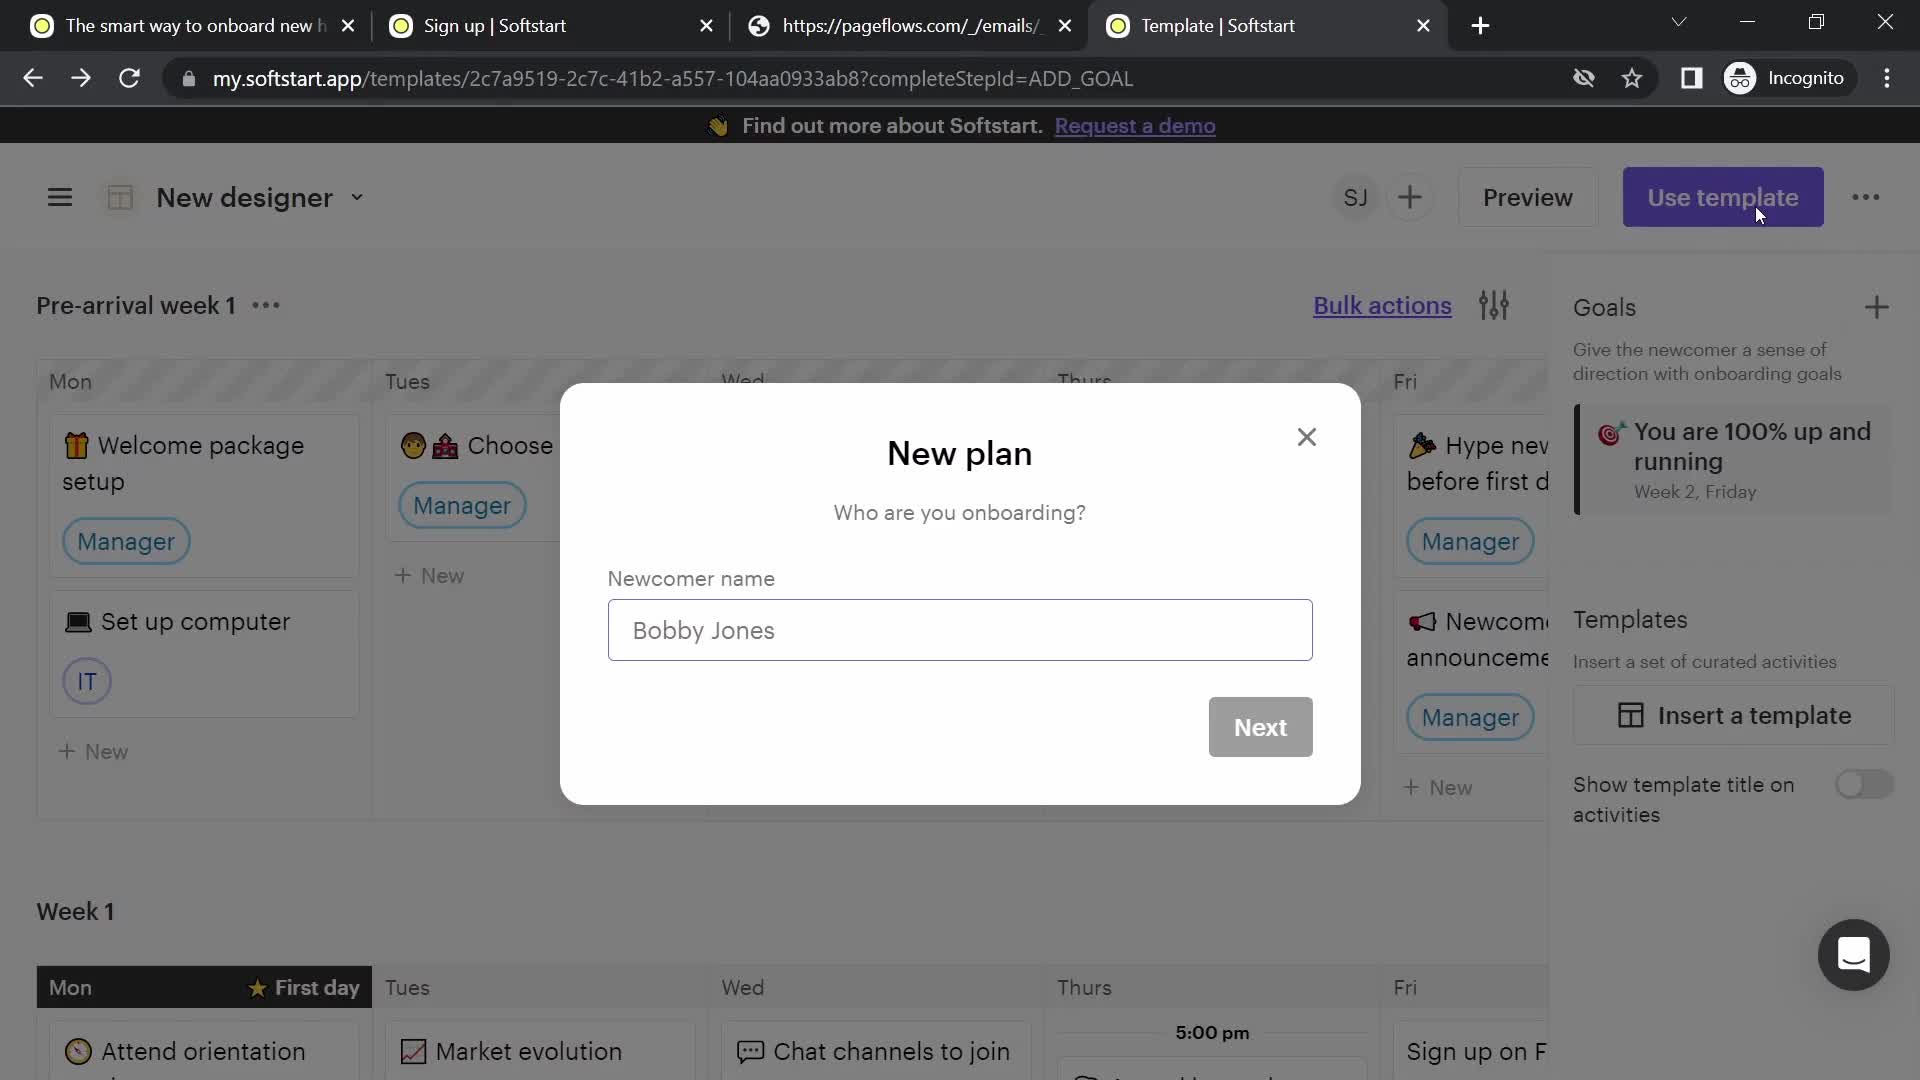The width and height of the screenshot is (1920, 1080).
Task: Open the Market evolution activity
Action: coord(540,1051)
